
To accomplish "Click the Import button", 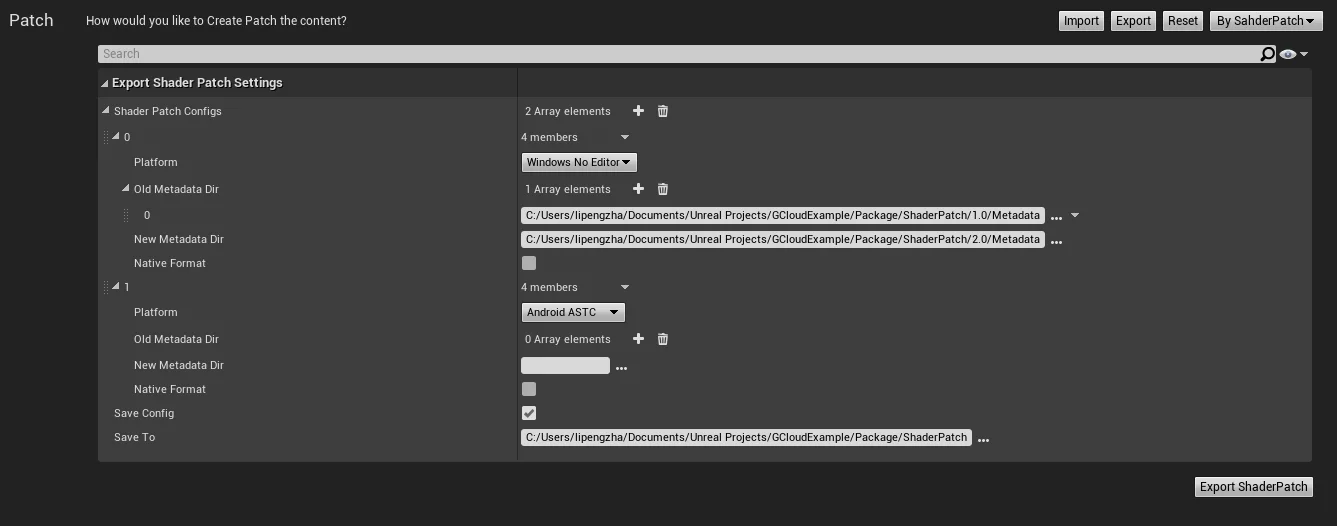I will point(1080,21).
